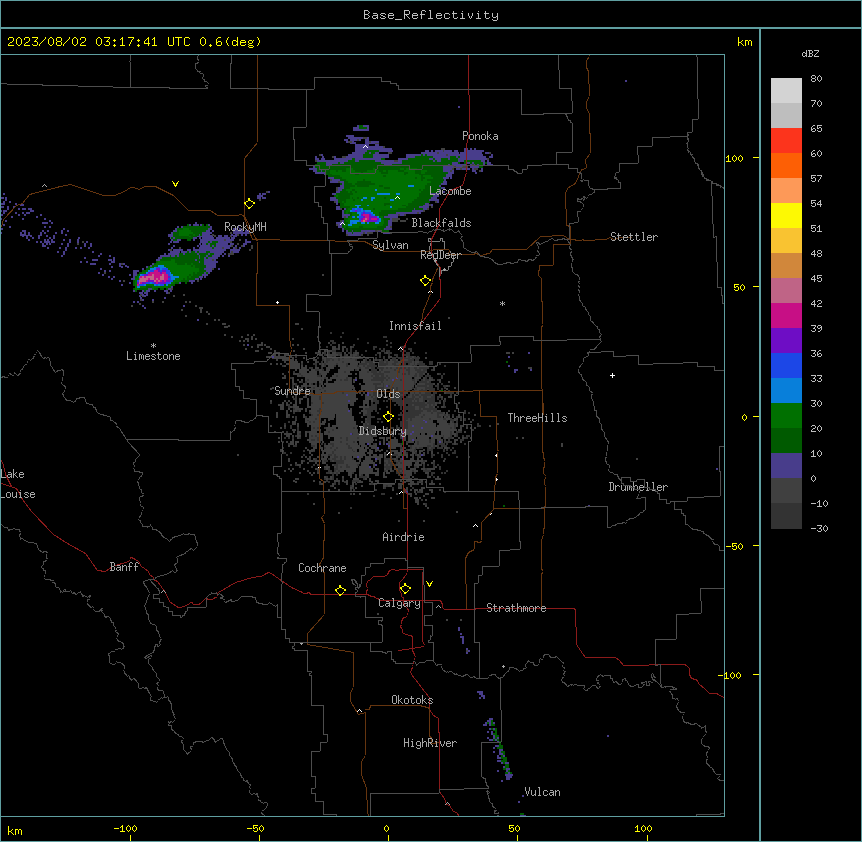Select the orange 57-60 dBZ legend swatch
862x842 pixels.
(786, 165)
